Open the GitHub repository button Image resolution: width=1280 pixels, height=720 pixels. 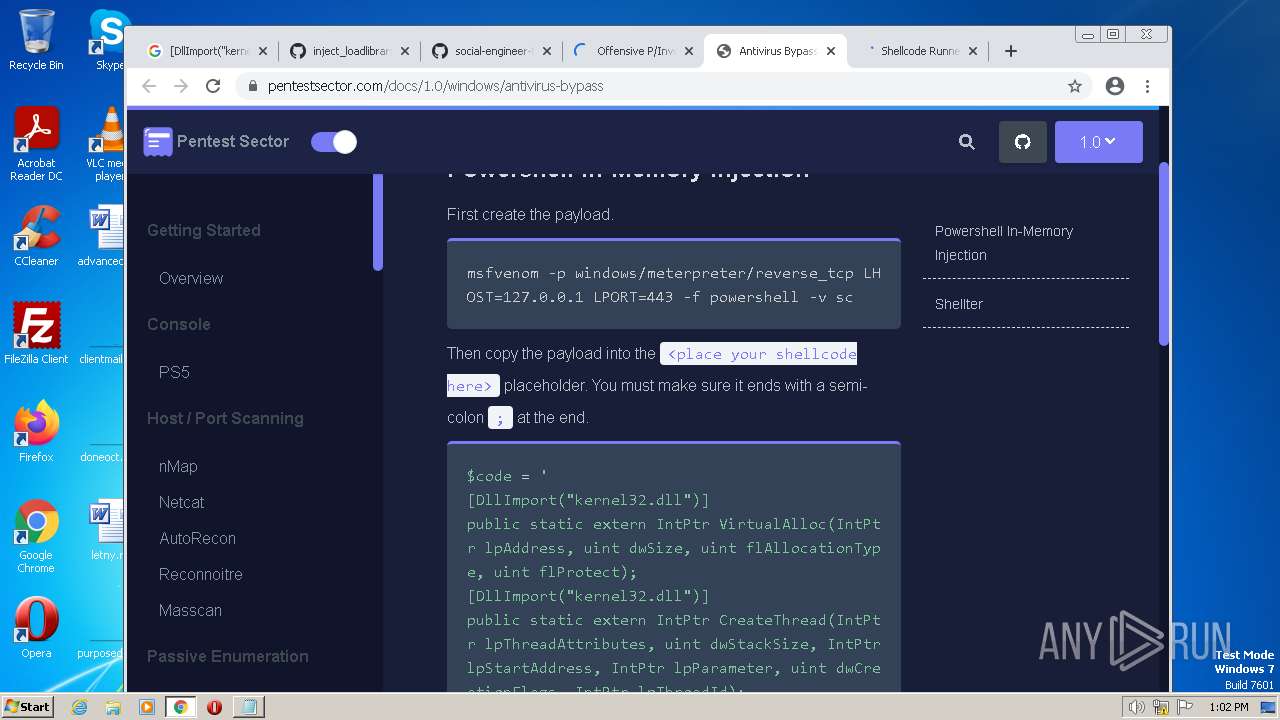[x=1022, y=142]
